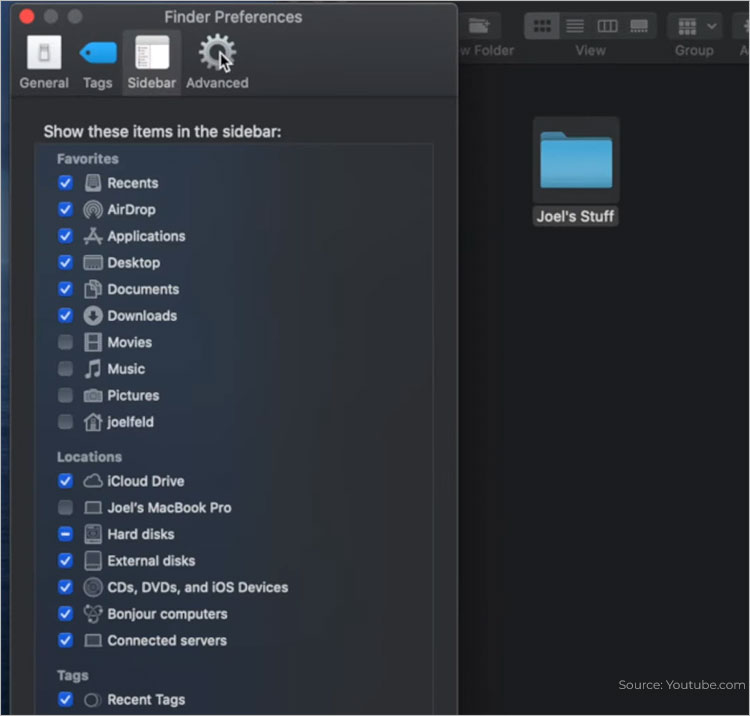Close the Finder Preferences window
Screen dimensions: 750x716
pyautogui.click(x=27, y=17)
